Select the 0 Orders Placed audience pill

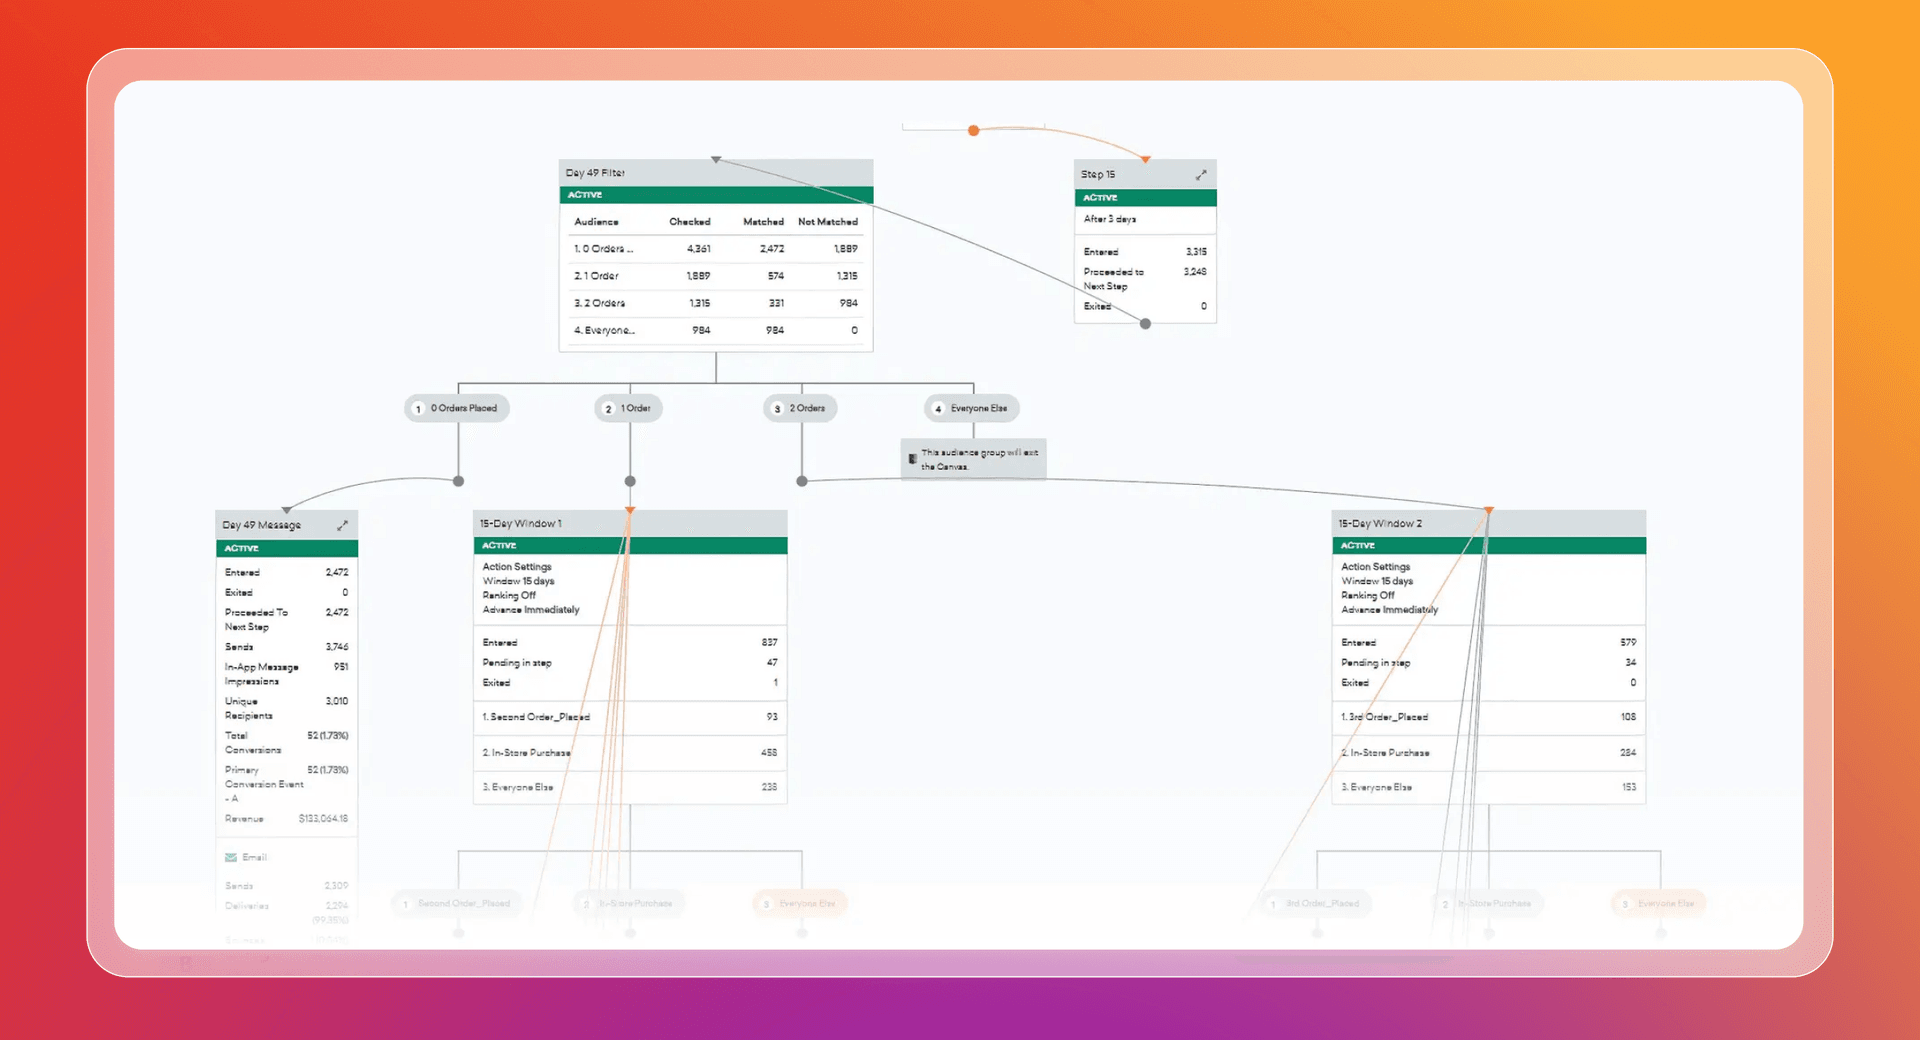[x=457, y=408]
